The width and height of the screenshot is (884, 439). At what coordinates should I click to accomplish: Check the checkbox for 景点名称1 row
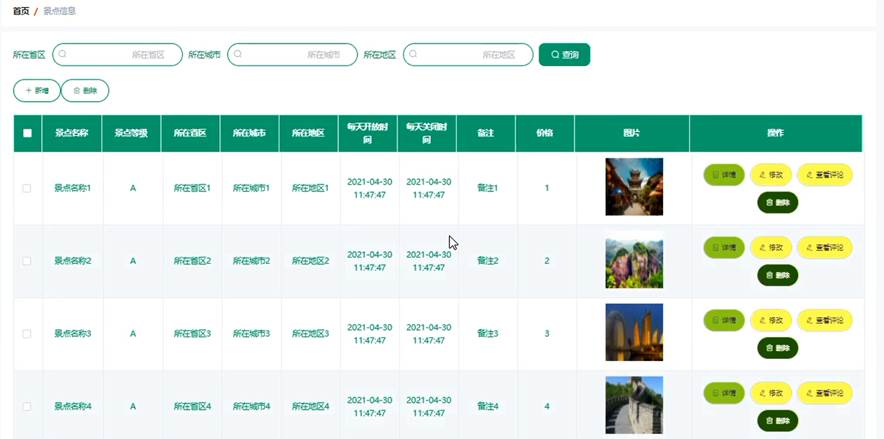[x=26, y=188]
